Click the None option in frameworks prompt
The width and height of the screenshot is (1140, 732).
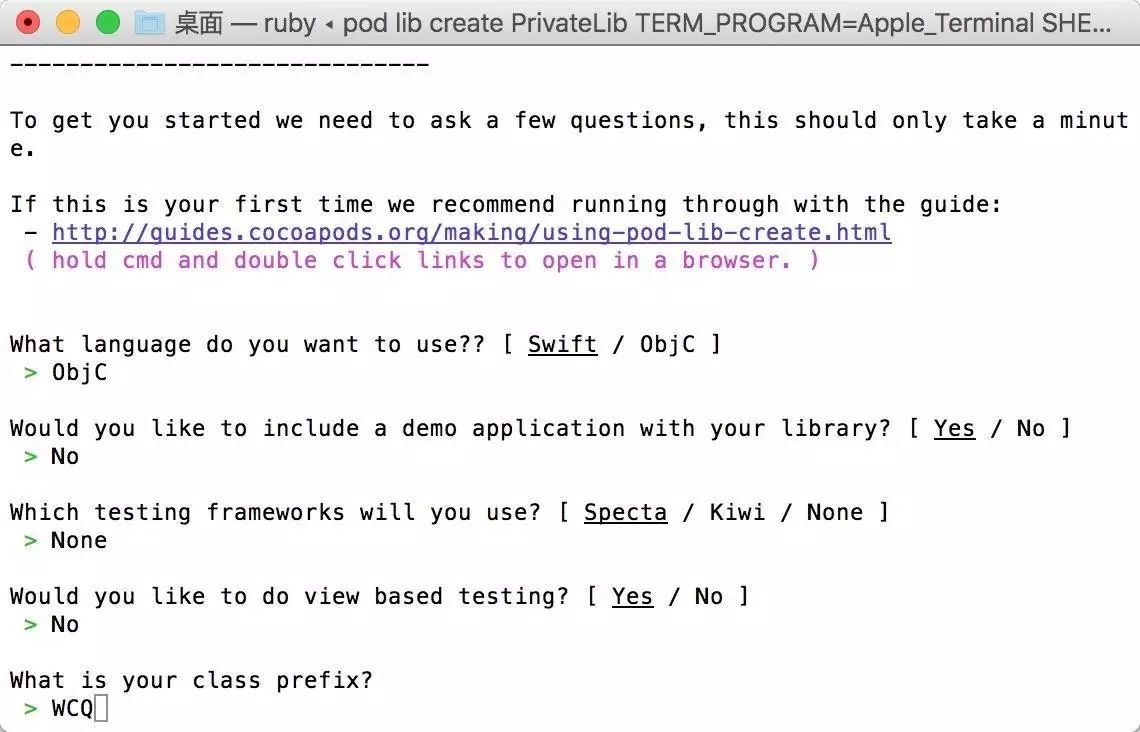835,512
